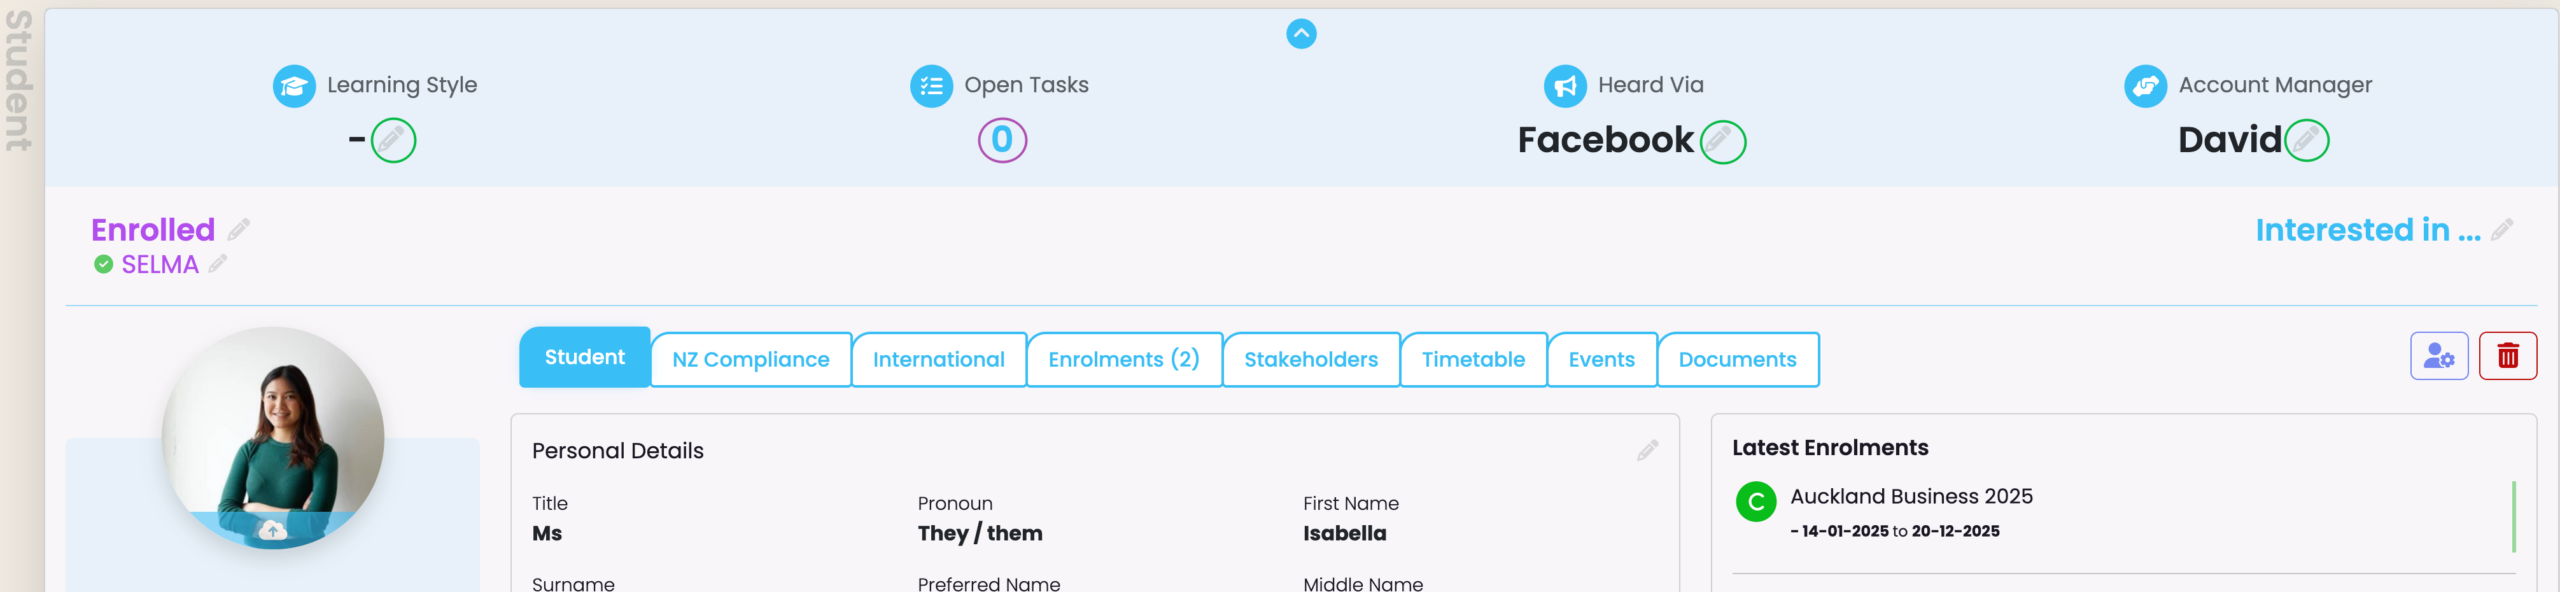View the Documents tab
The image size is (2560, 592).
1737,359
